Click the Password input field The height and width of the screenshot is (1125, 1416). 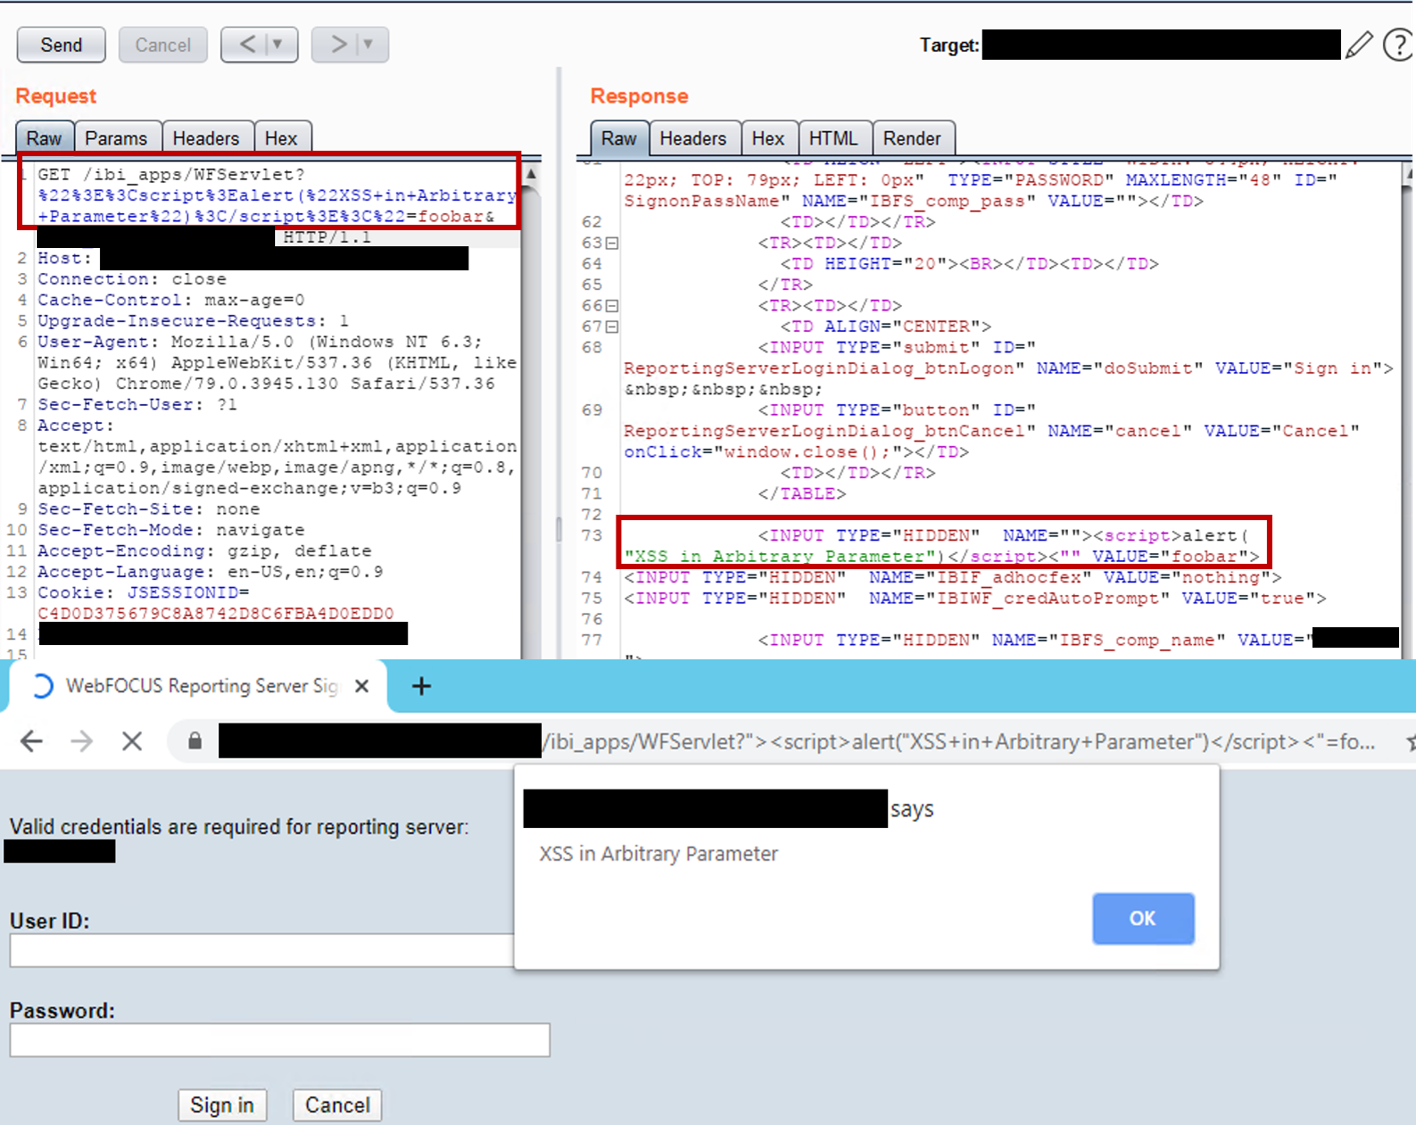[280, 1040]
